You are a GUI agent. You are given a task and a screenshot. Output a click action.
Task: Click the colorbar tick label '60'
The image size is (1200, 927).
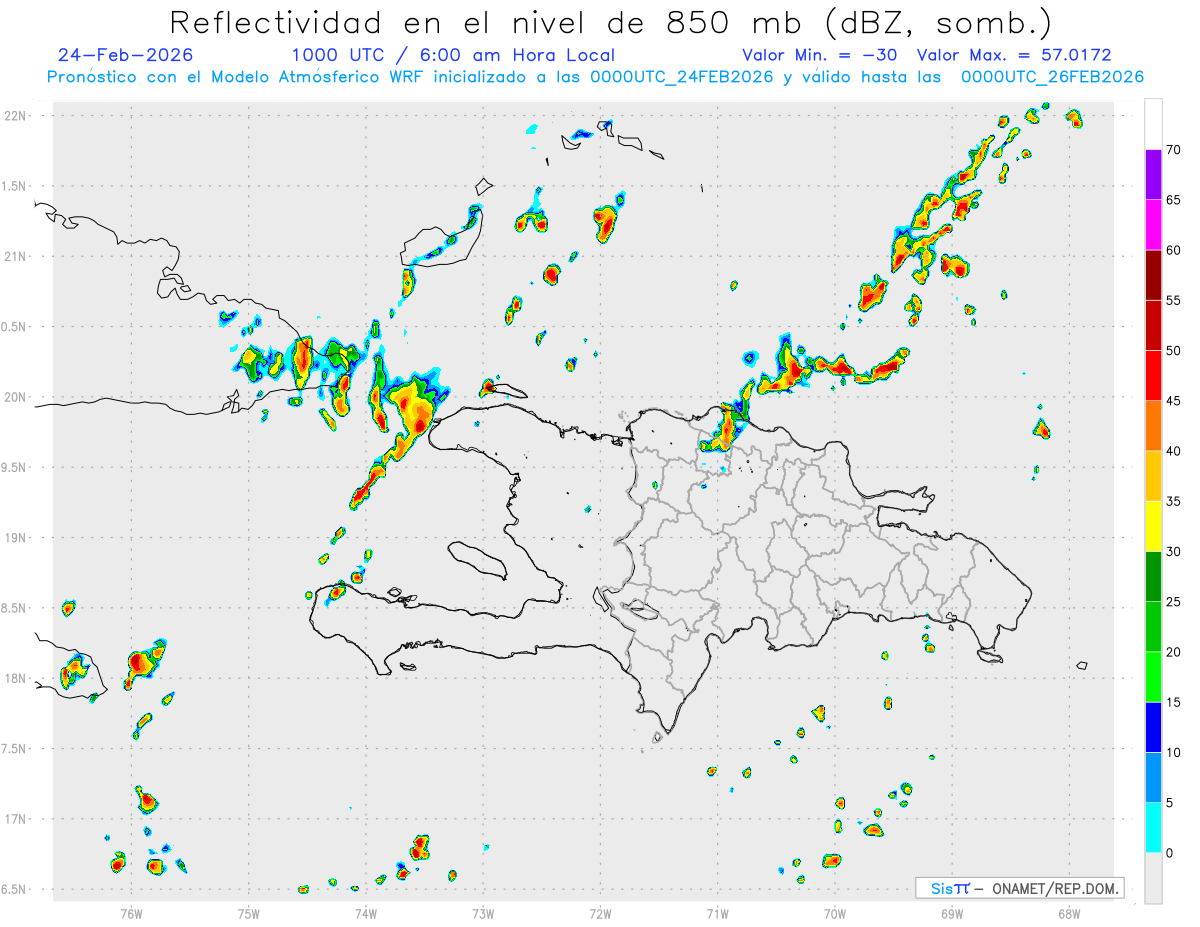pos(1173,250)
